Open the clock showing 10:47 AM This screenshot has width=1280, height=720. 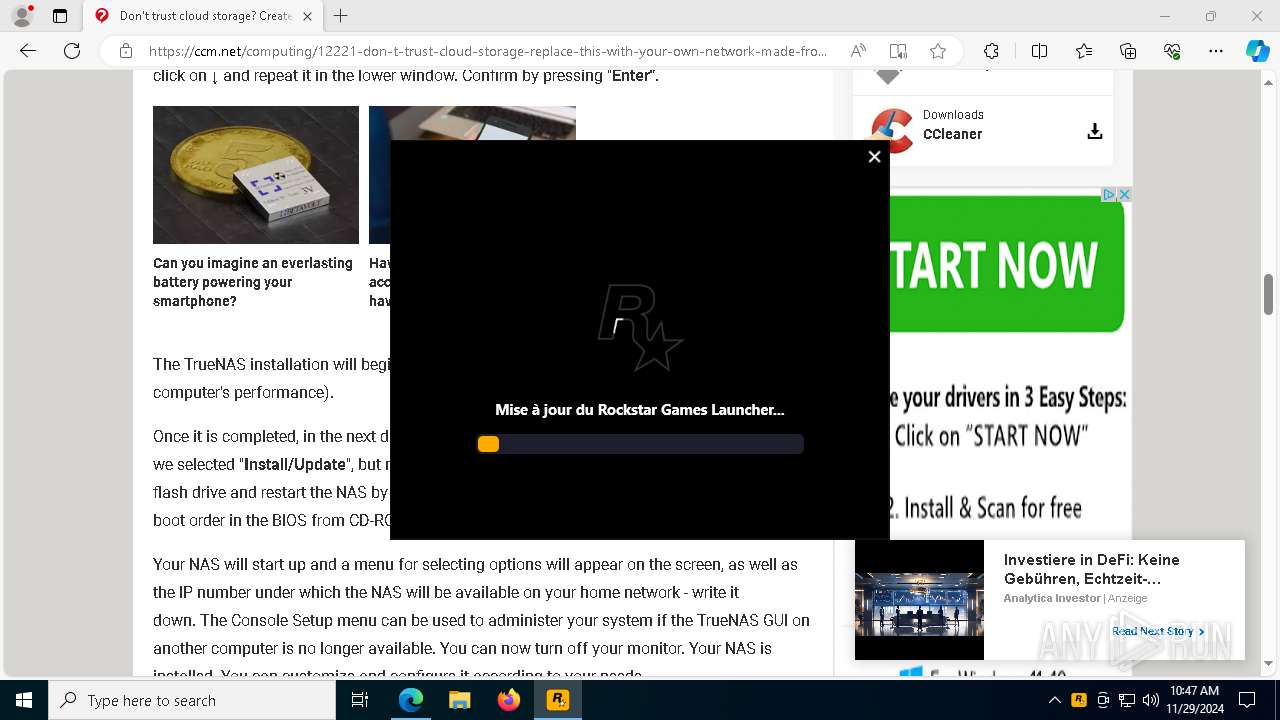(x=1195, y=700)
